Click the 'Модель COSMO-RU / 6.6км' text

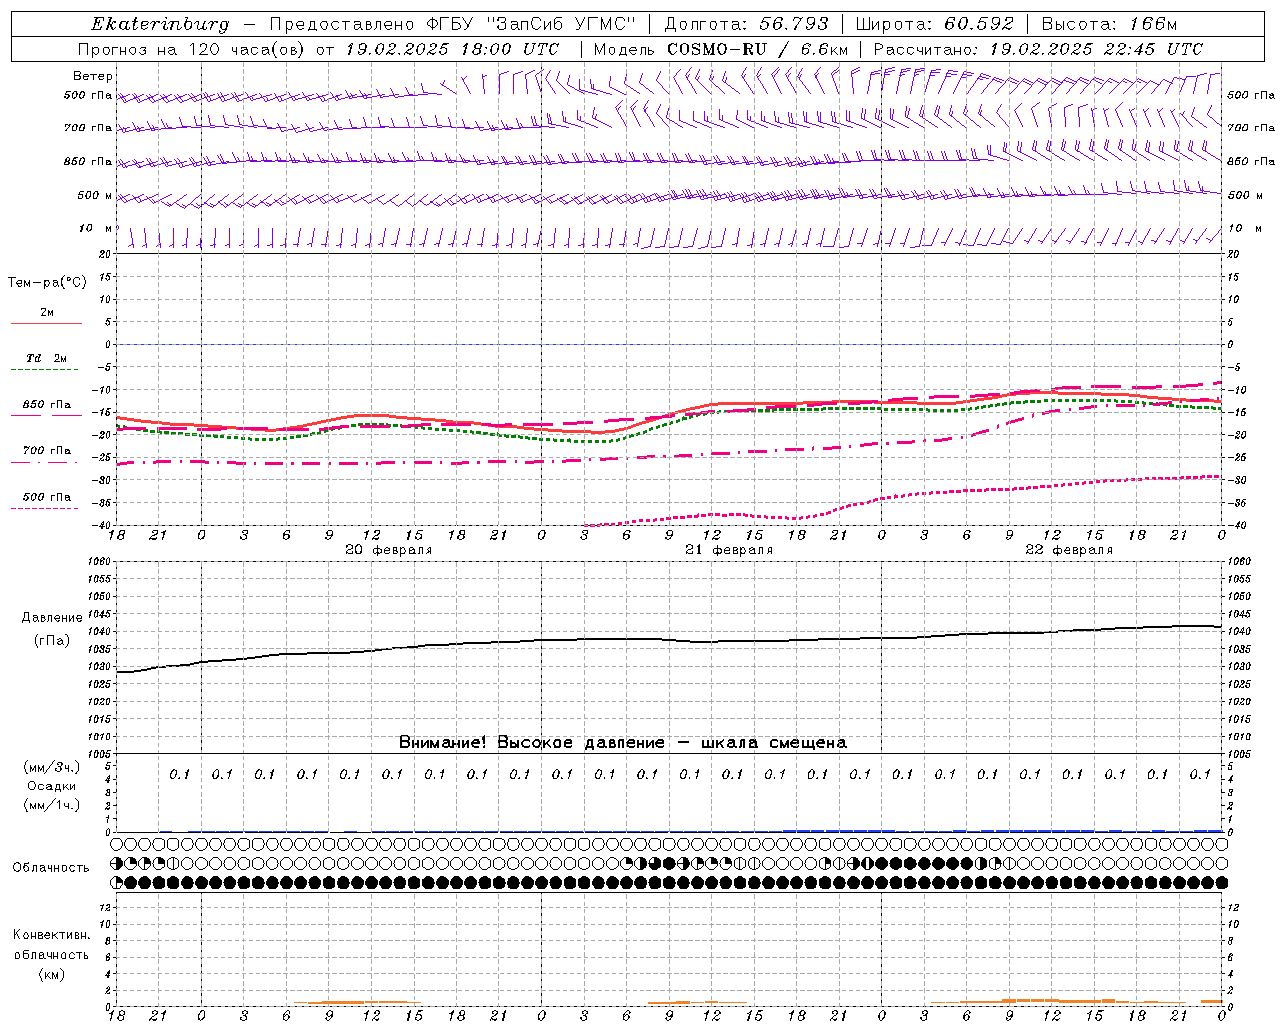(x=720, y=49)
